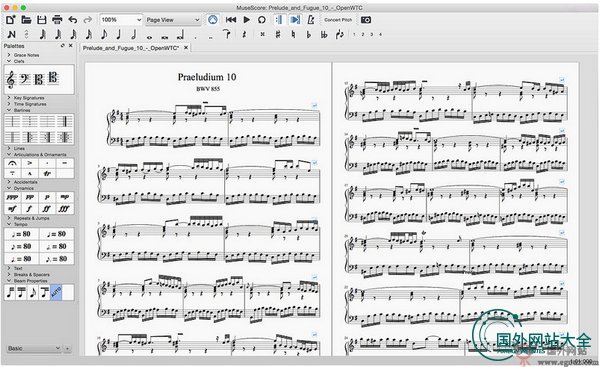Expand the Breaks & Spacers palette

9,274
